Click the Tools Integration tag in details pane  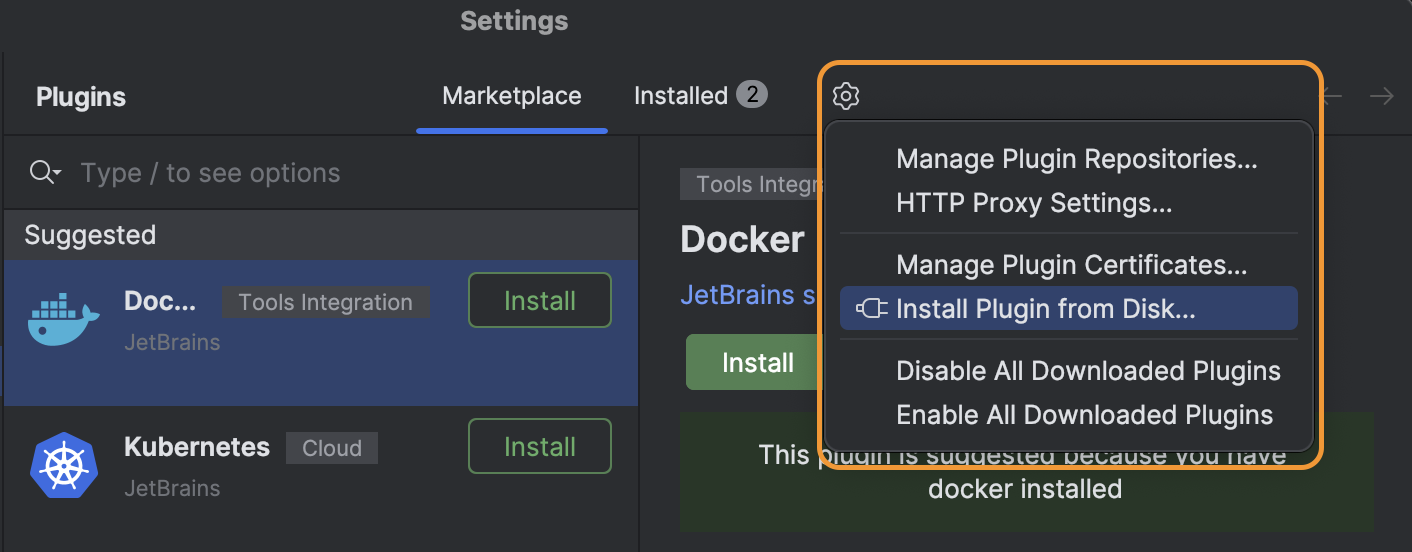750,184
